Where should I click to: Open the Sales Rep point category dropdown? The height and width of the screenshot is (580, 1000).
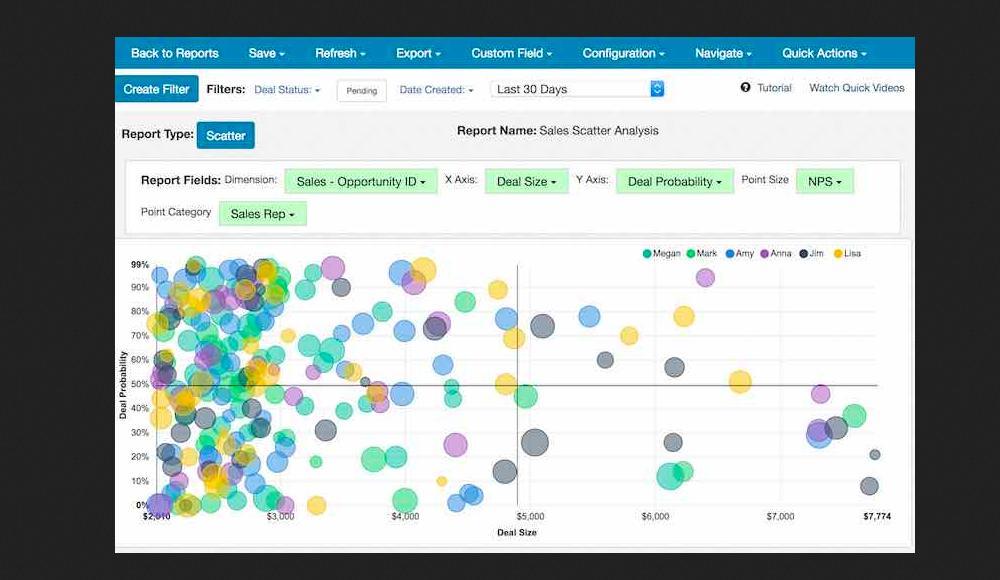coord(262,214)
